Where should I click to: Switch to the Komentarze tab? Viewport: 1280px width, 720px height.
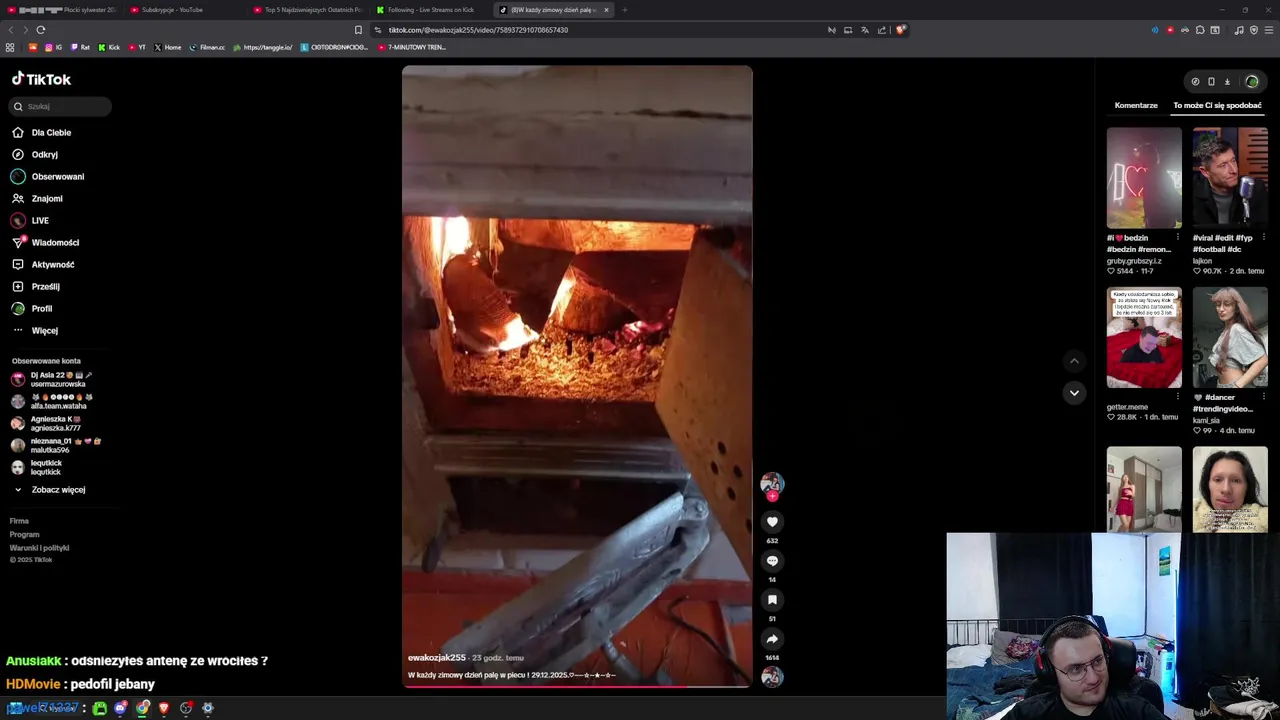pyautogui.click(x=1136, y=105)
